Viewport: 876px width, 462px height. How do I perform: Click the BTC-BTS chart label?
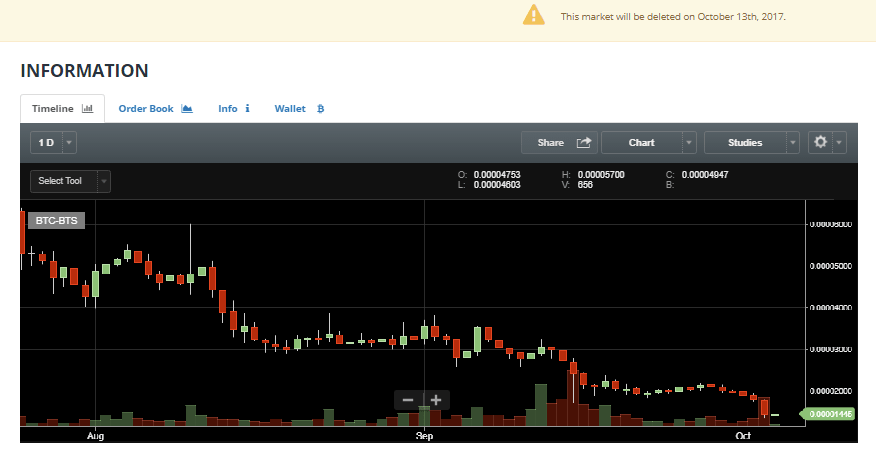pos(56,220)
